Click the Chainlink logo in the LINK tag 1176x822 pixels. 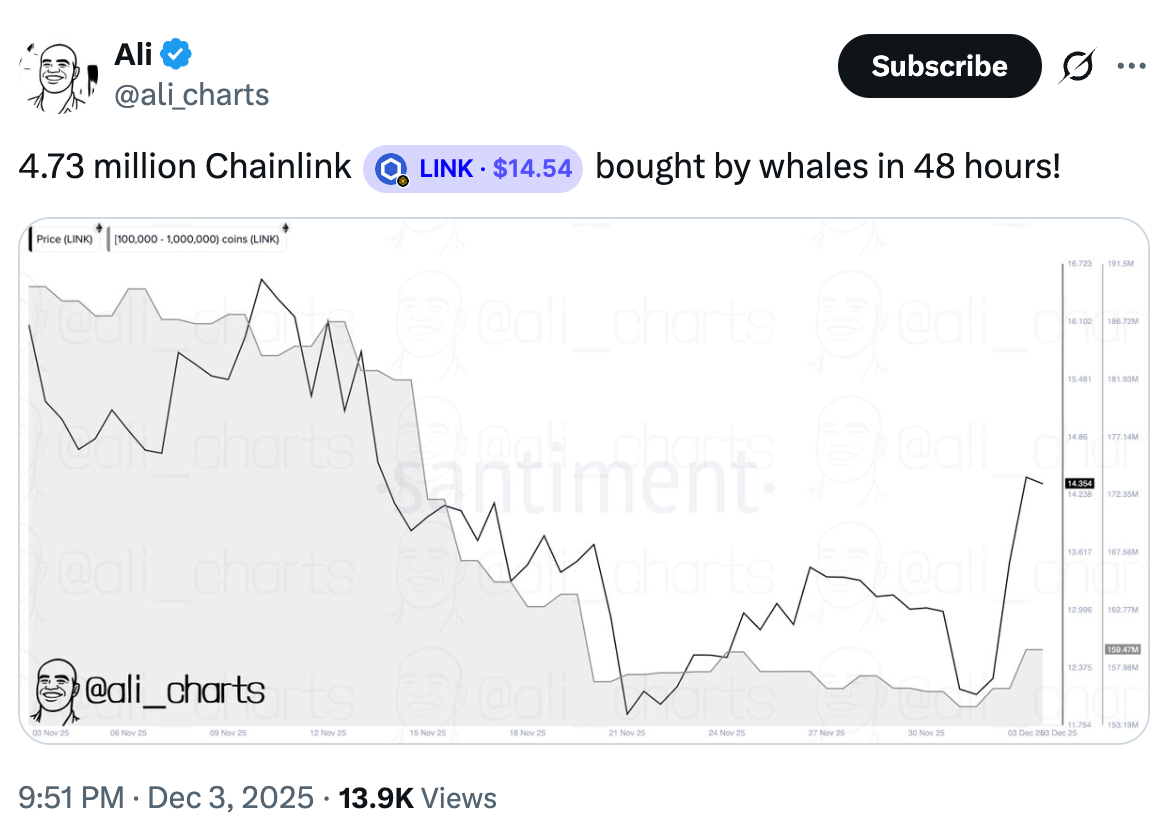pos(391,169)
